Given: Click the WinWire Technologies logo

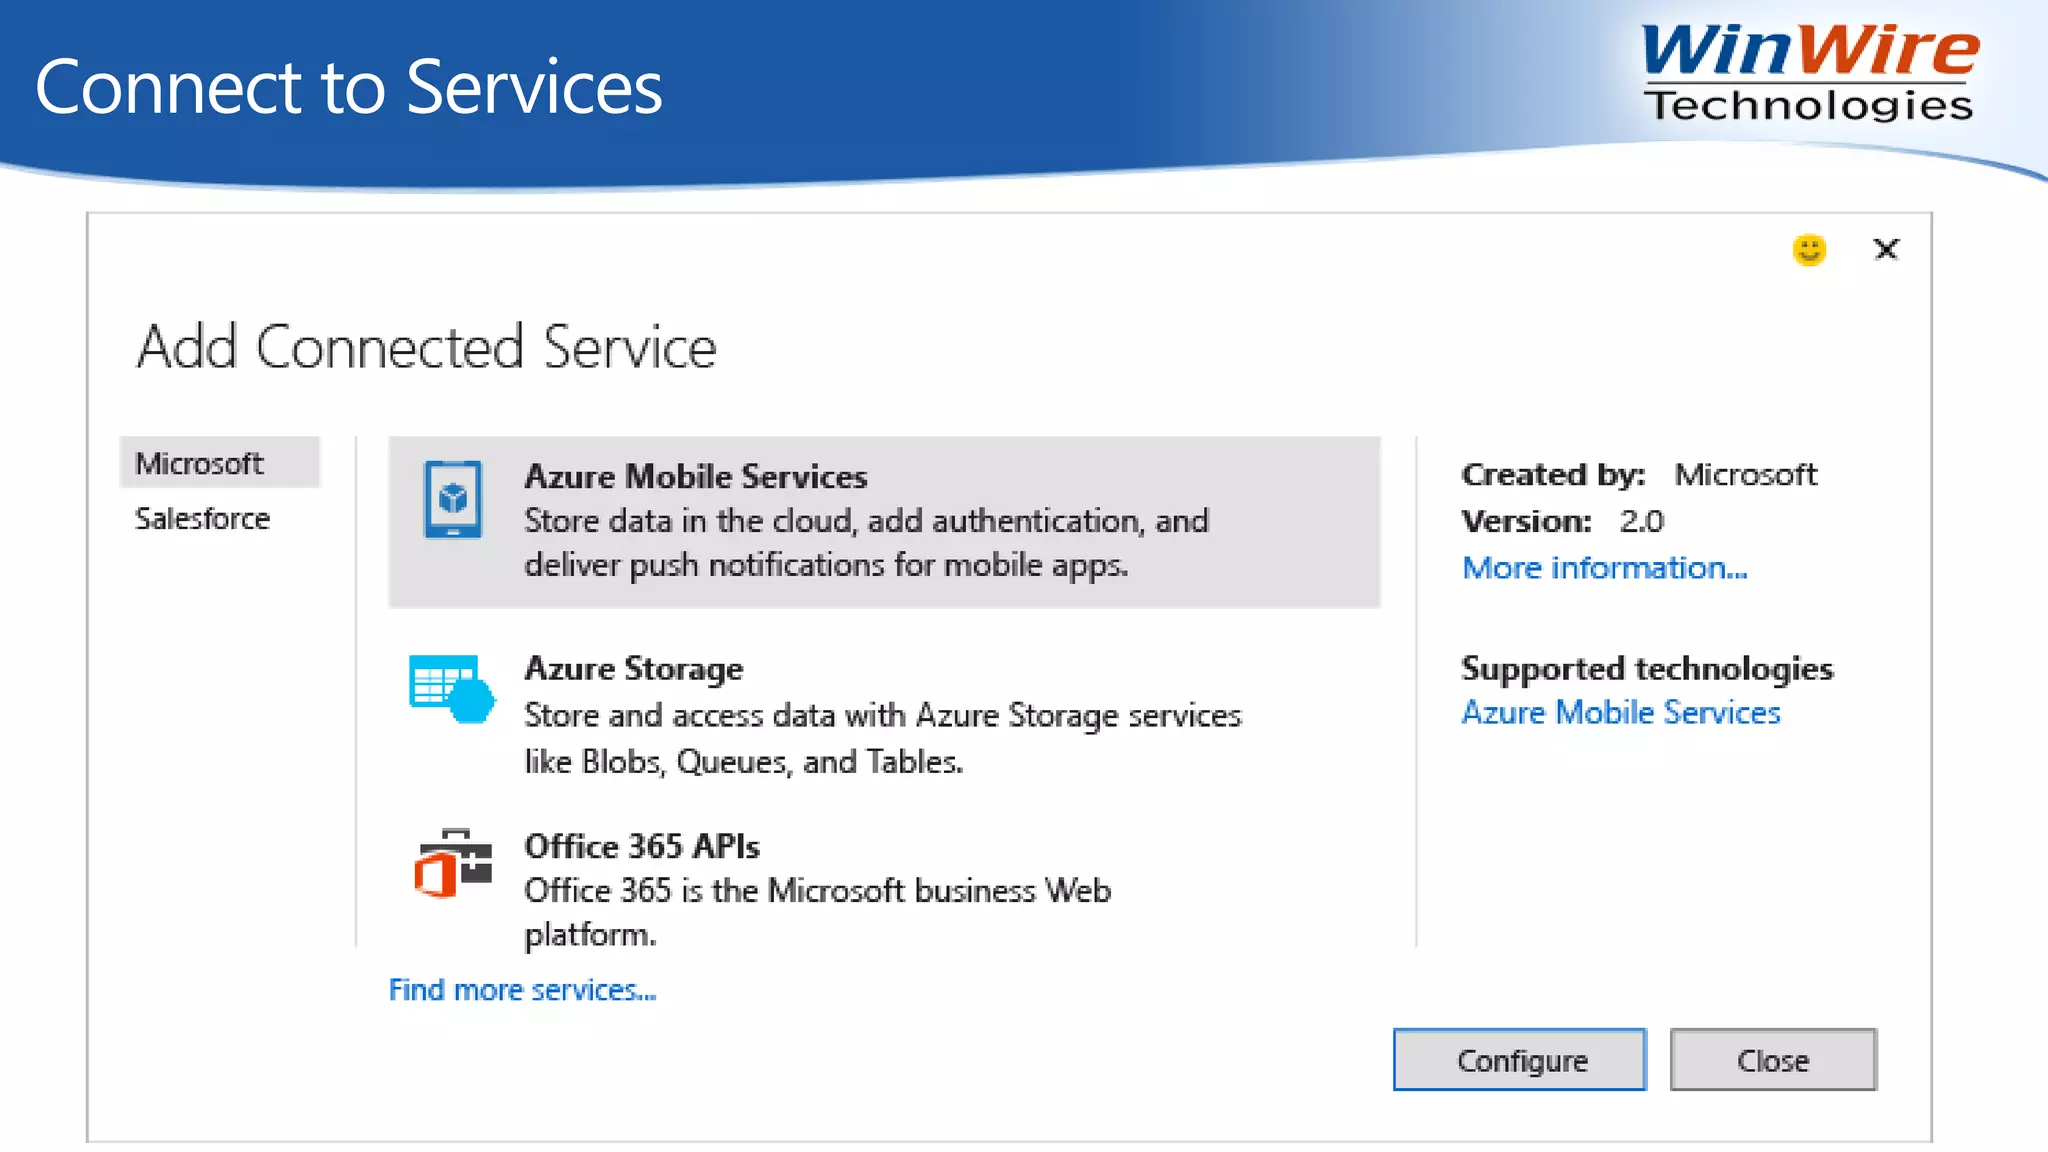Looking at the screenshot, I should point(1809,74).
